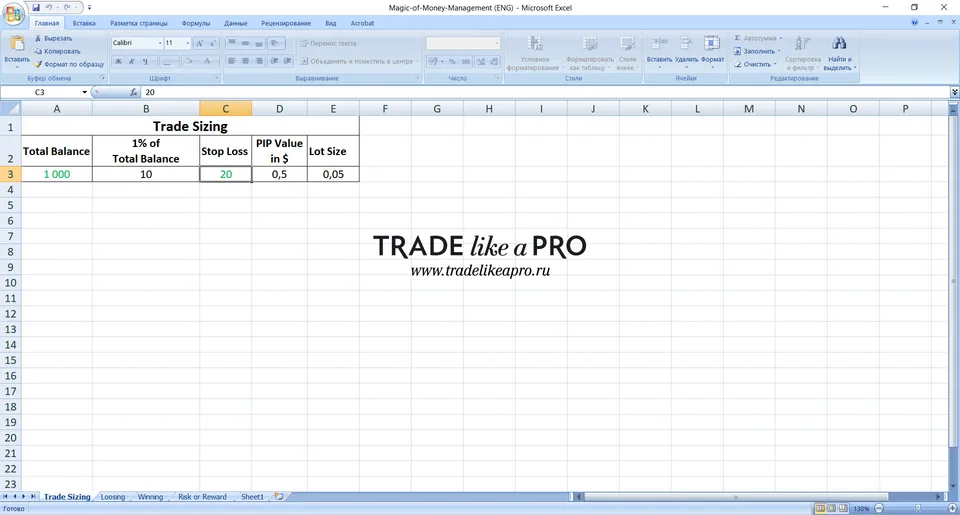
Task: Apply cell borders with the borders icon
Action: [167, 61]
